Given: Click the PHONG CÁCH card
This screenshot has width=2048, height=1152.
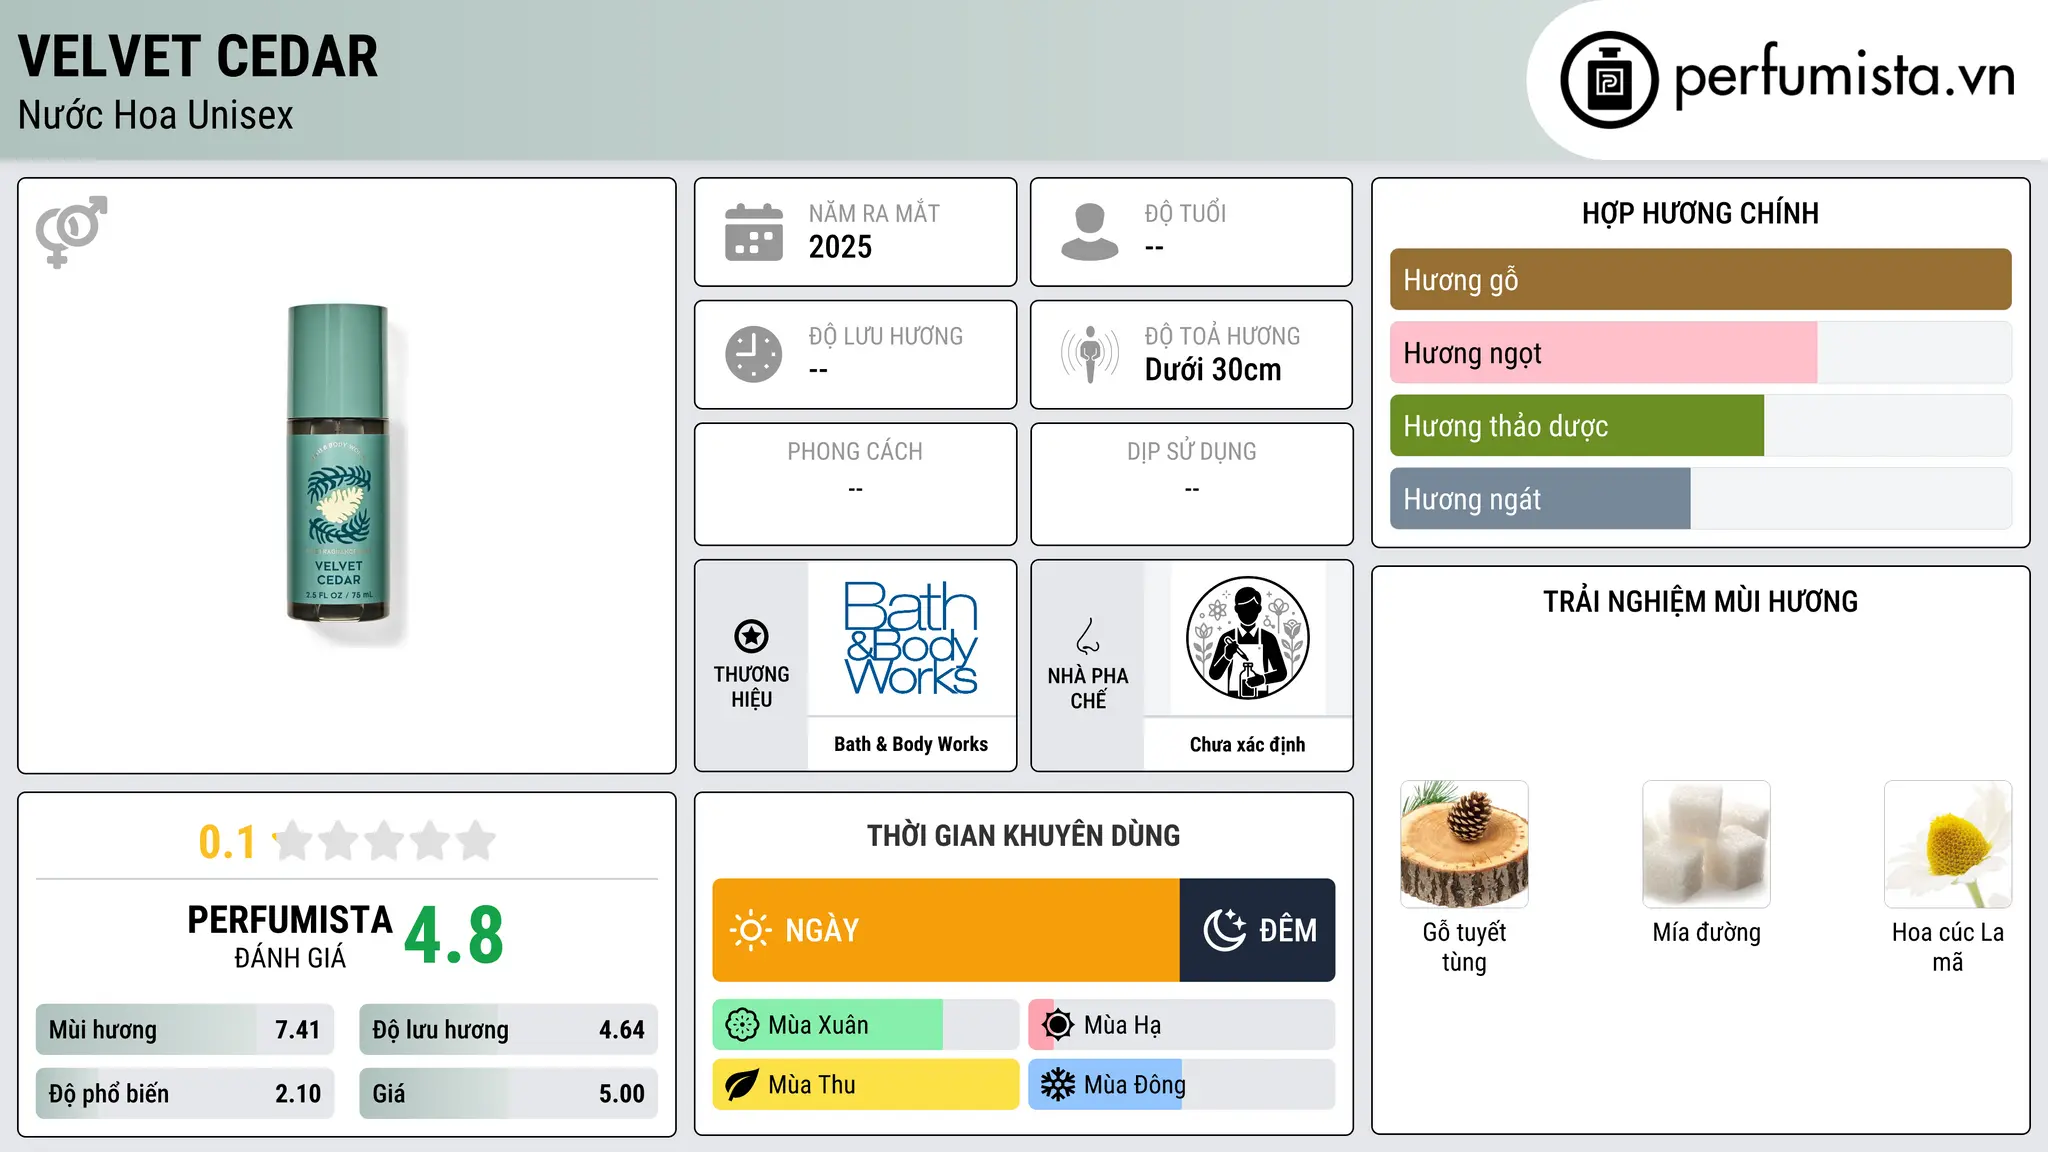Looking at the screenshot, I should coord(855,484).
